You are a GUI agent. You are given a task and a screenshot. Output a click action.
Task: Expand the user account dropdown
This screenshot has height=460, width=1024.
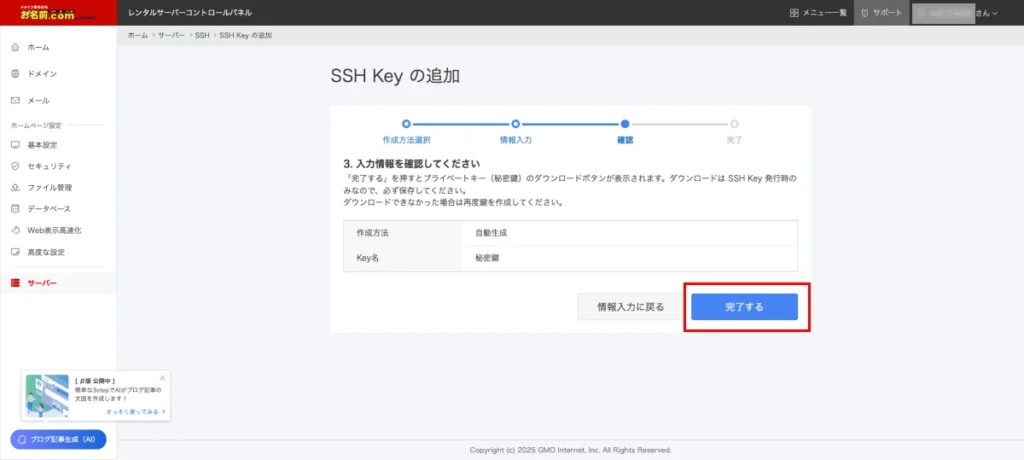pyautogui.click(x=957, y=13)
